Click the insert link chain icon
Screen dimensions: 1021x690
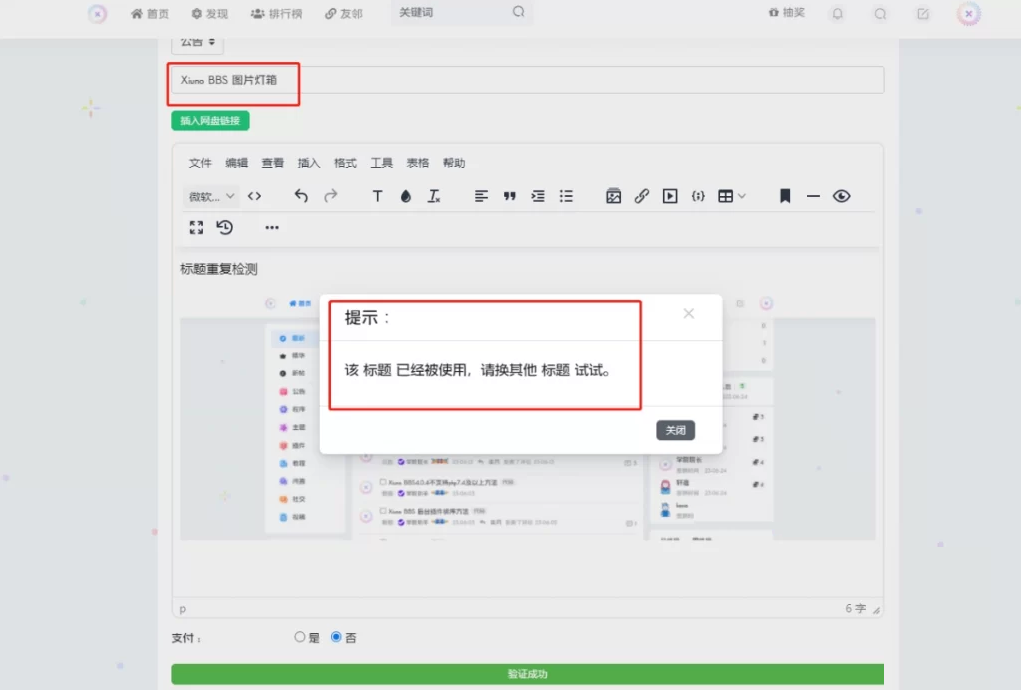(x=642, y=196)
